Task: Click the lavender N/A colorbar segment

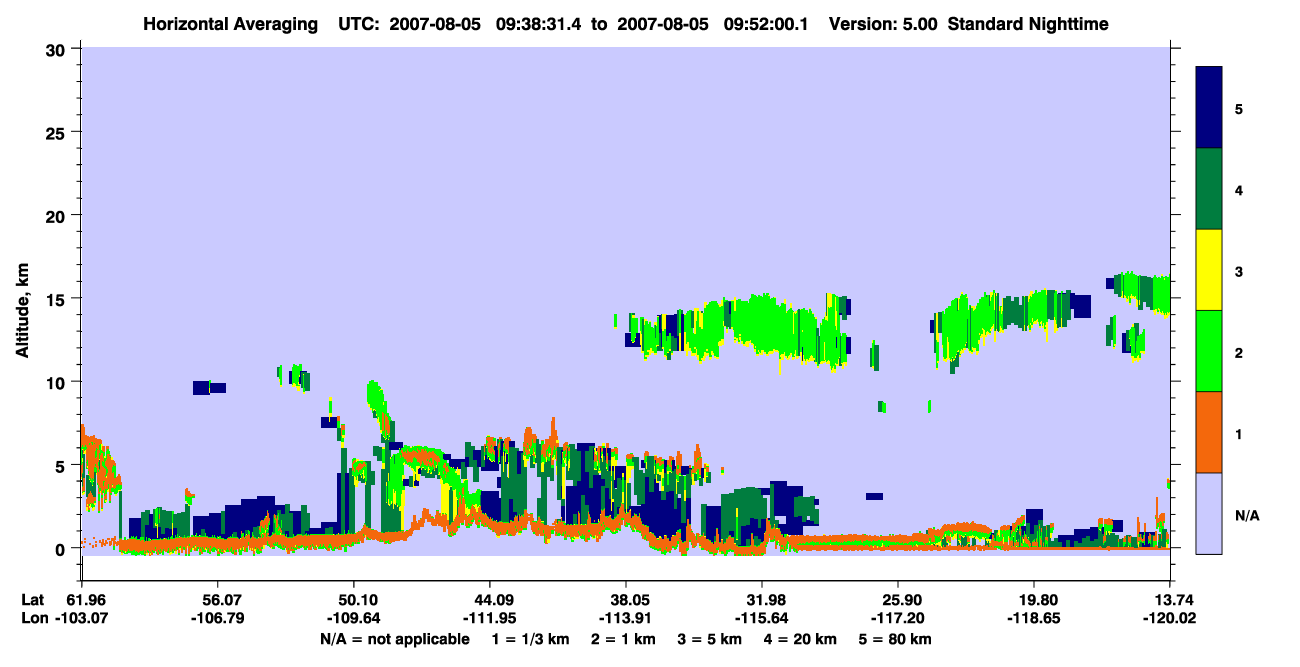Action: [x=1209, y=513]
